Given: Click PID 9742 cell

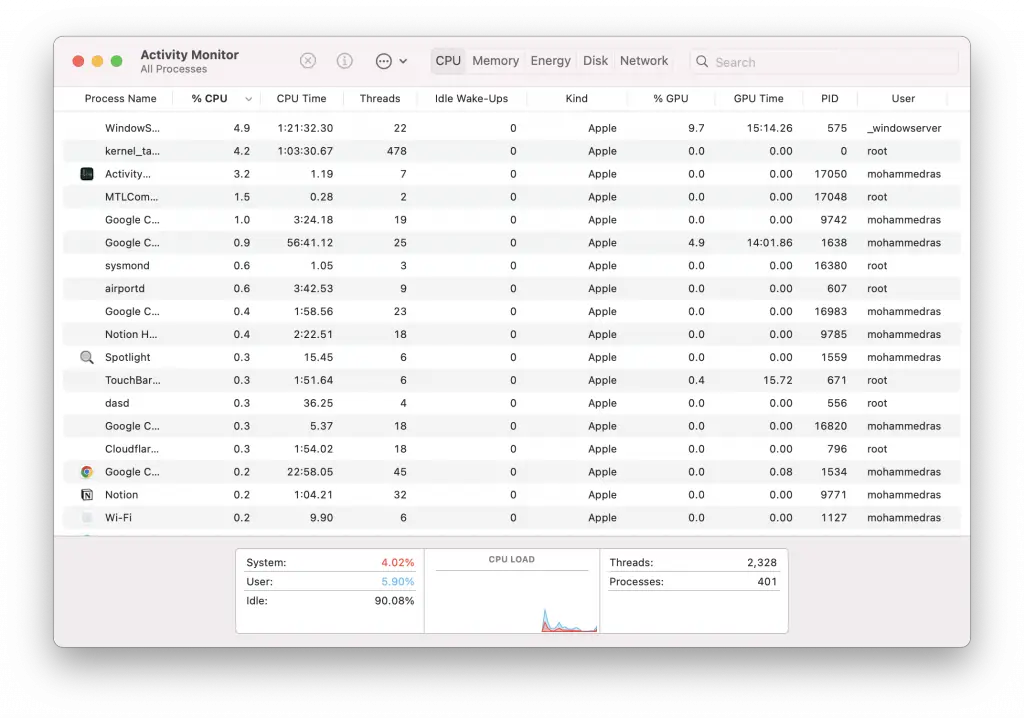Looking at the screenshot, I should [833, 220].
